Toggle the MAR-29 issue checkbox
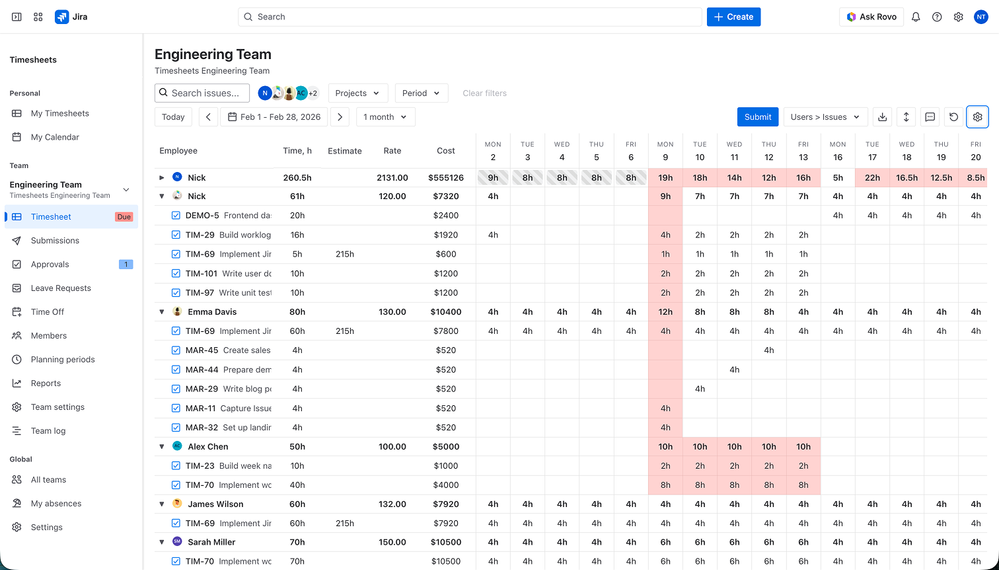This screenshot has width=999, height=570. [176, 388]
